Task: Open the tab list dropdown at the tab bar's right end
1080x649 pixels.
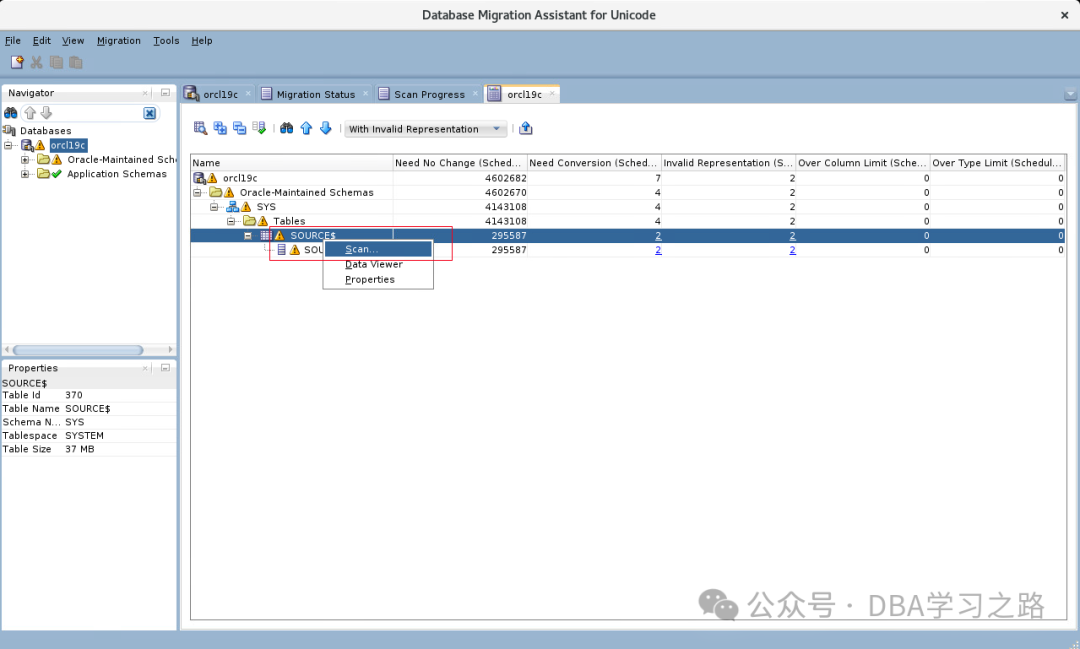Action: (1070, 94)
